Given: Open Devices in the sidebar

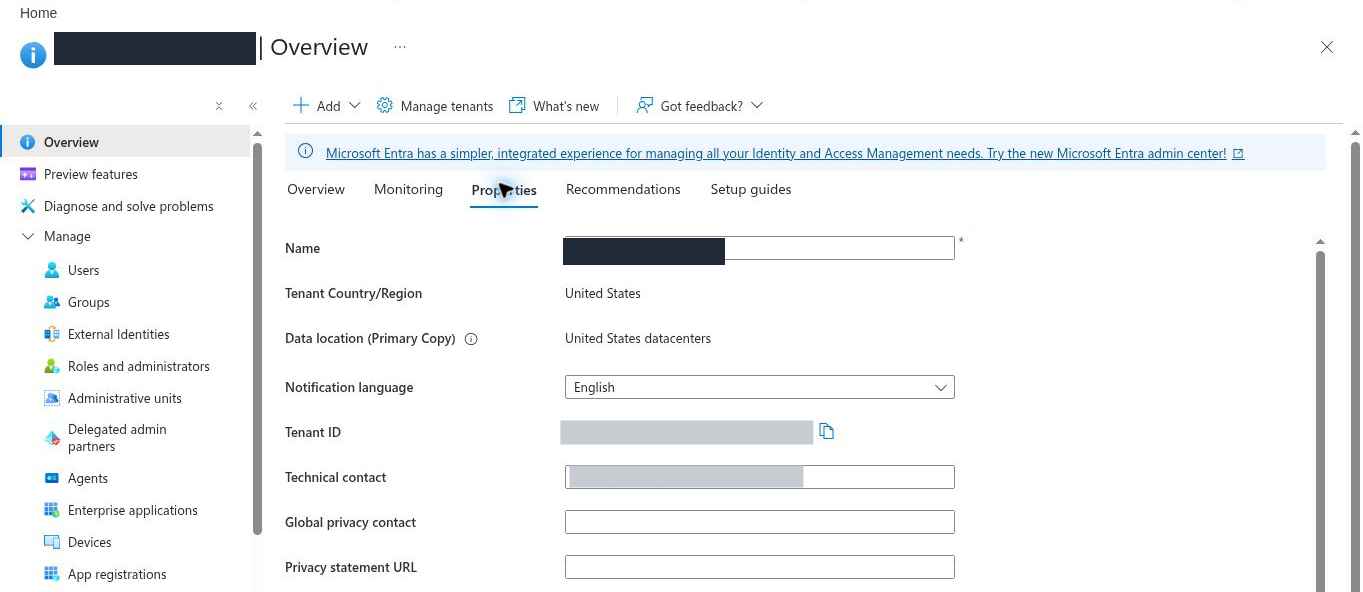Looking at the screenshot, I should click(x=90, y=542).
